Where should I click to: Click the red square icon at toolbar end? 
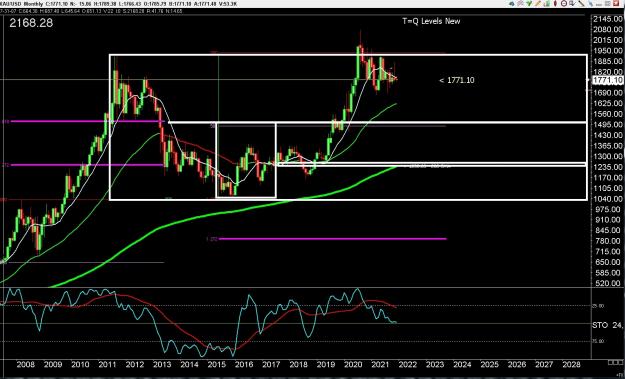[x=616, y=4]
